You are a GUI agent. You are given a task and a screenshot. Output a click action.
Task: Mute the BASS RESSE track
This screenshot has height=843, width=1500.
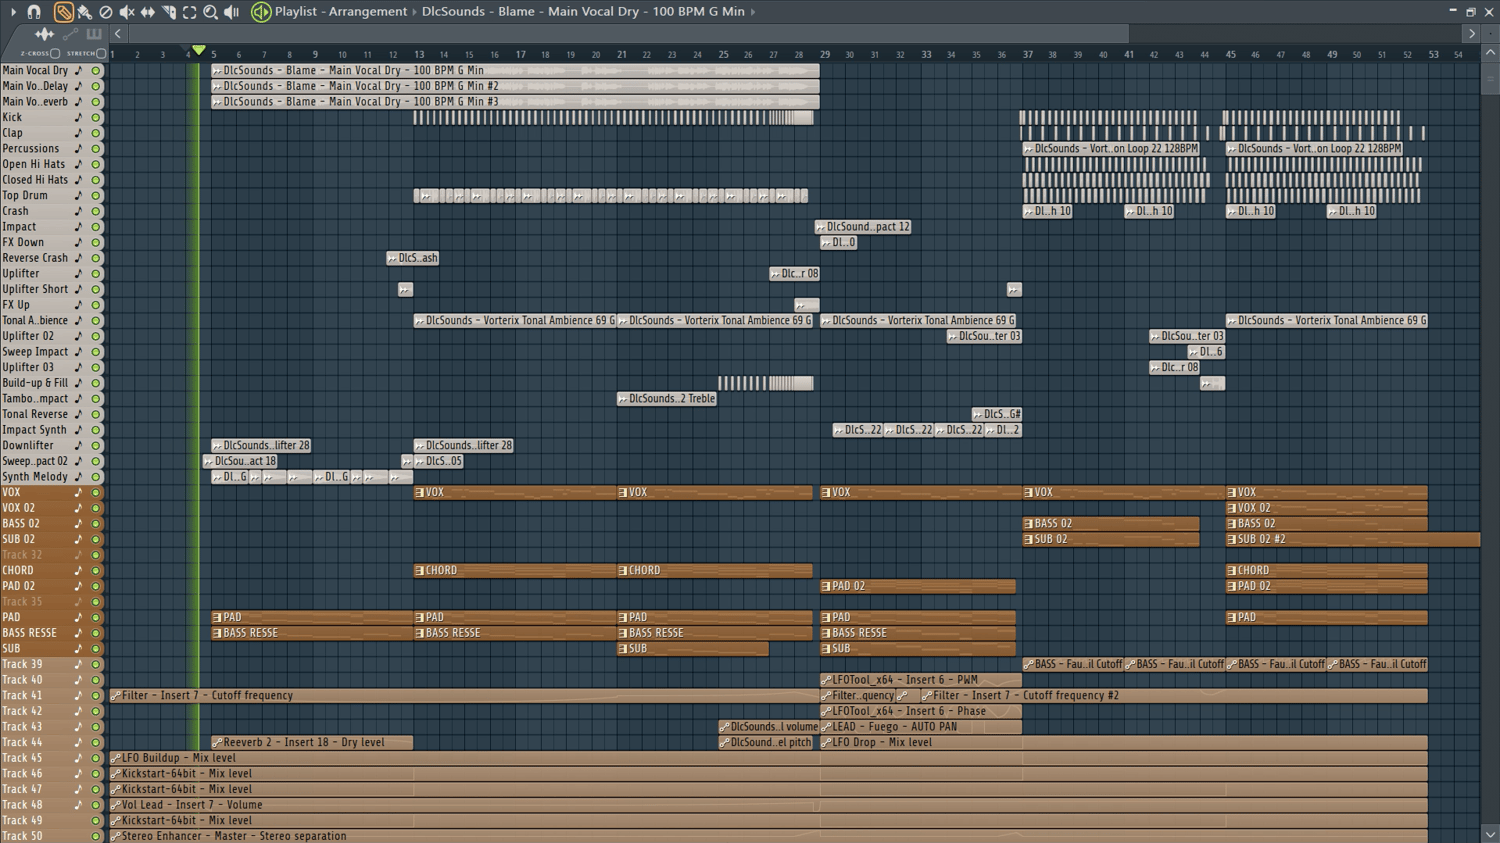[x=96, y=633]
